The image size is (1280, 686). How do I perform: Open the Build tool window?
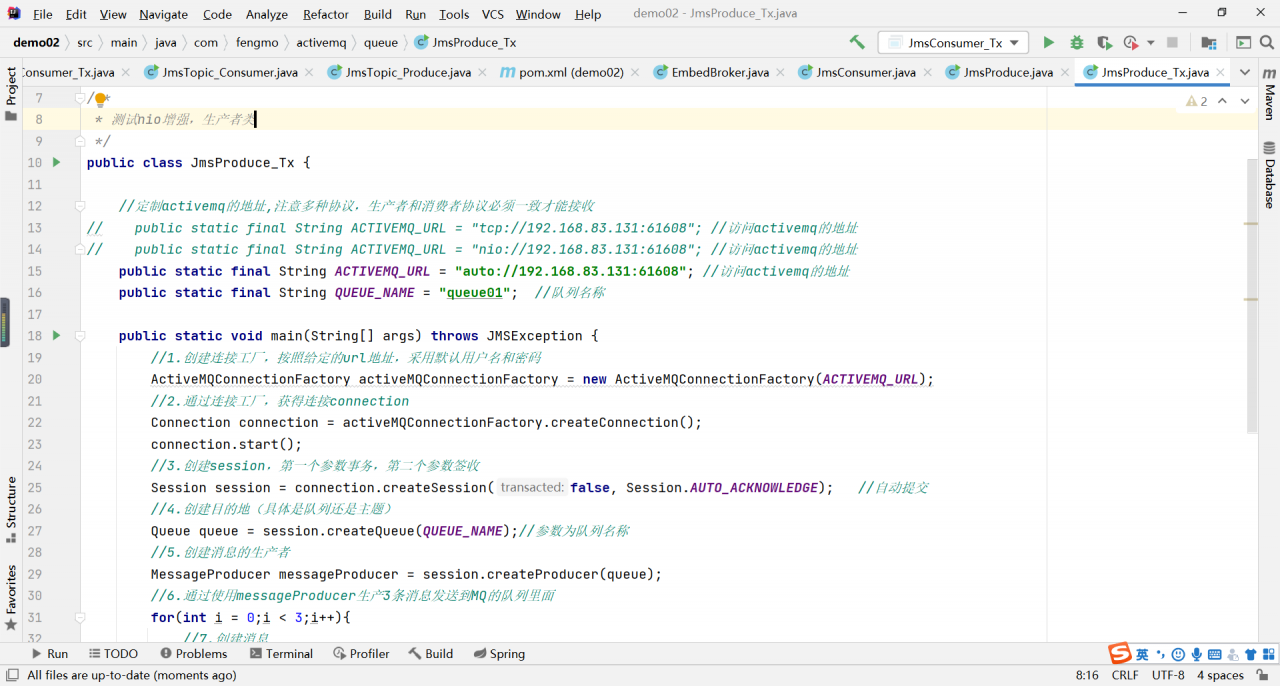pyautogui.click(x=431, y=654)
